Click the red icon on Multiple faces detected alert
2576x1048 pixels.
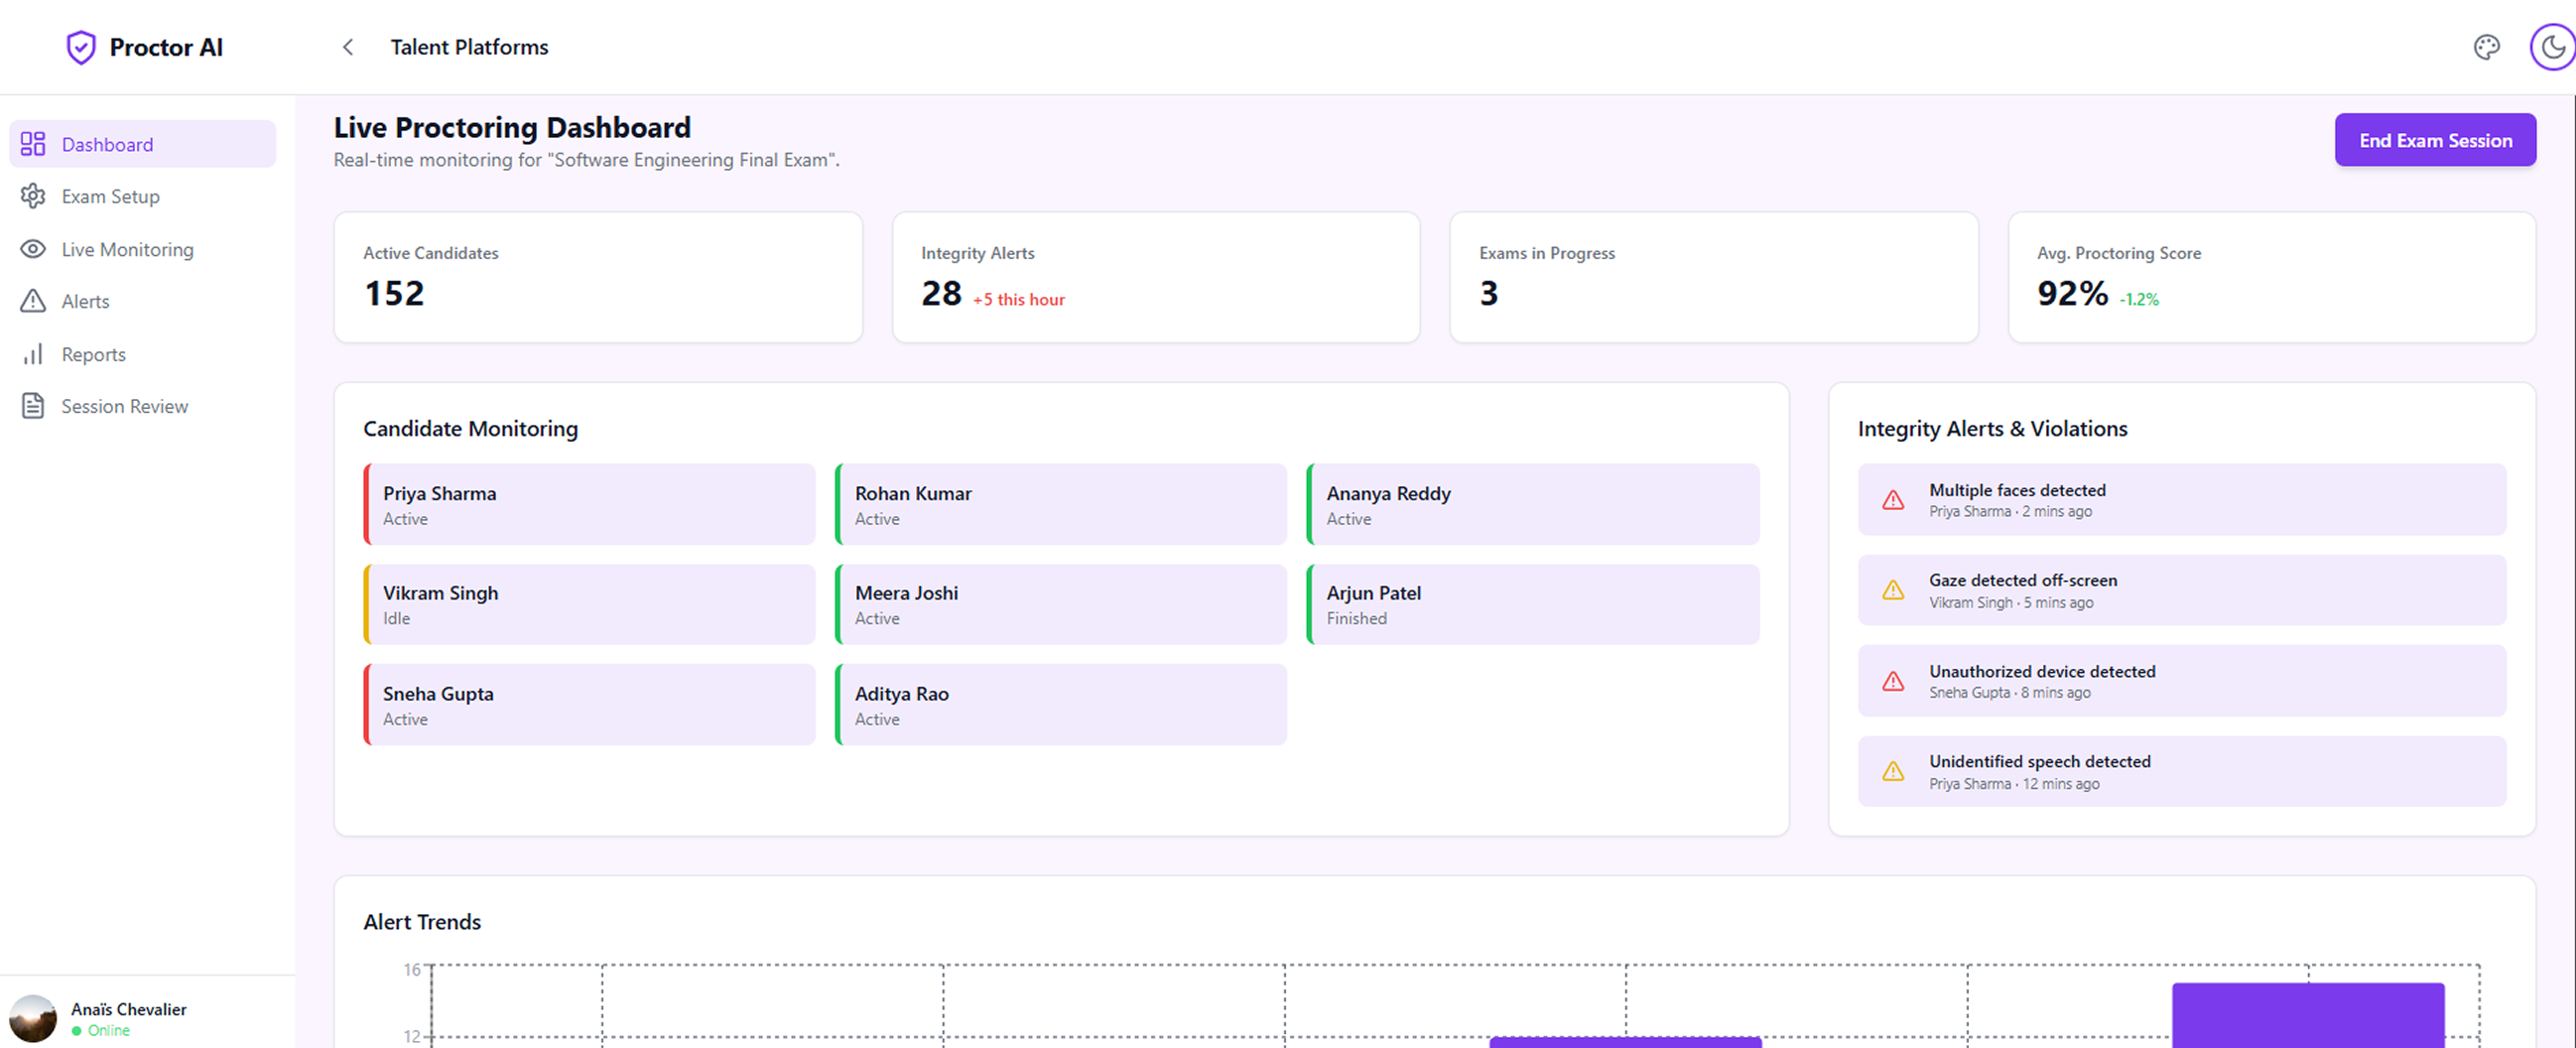(x=1893, y=500)
